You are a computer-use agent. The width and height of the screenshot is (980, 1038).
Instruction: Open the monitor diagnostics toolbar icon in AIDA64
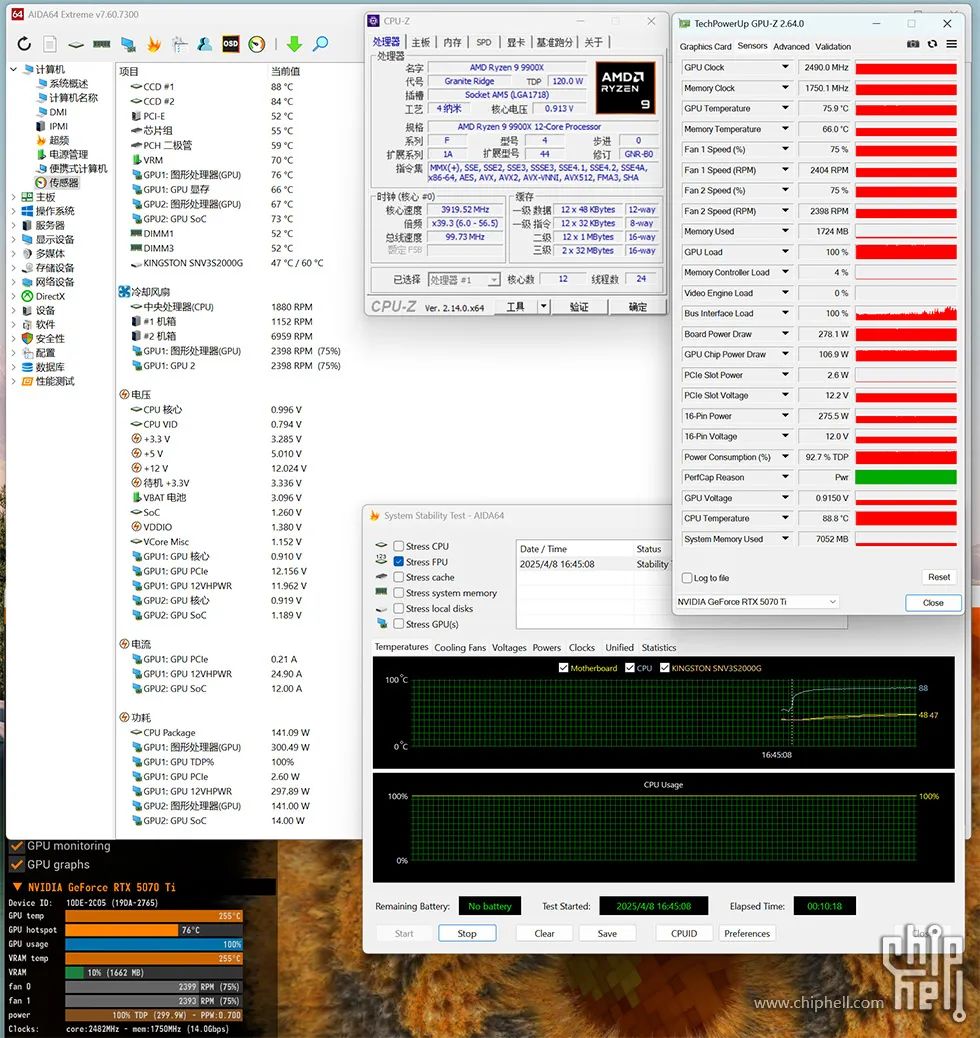tap(128, 44)
